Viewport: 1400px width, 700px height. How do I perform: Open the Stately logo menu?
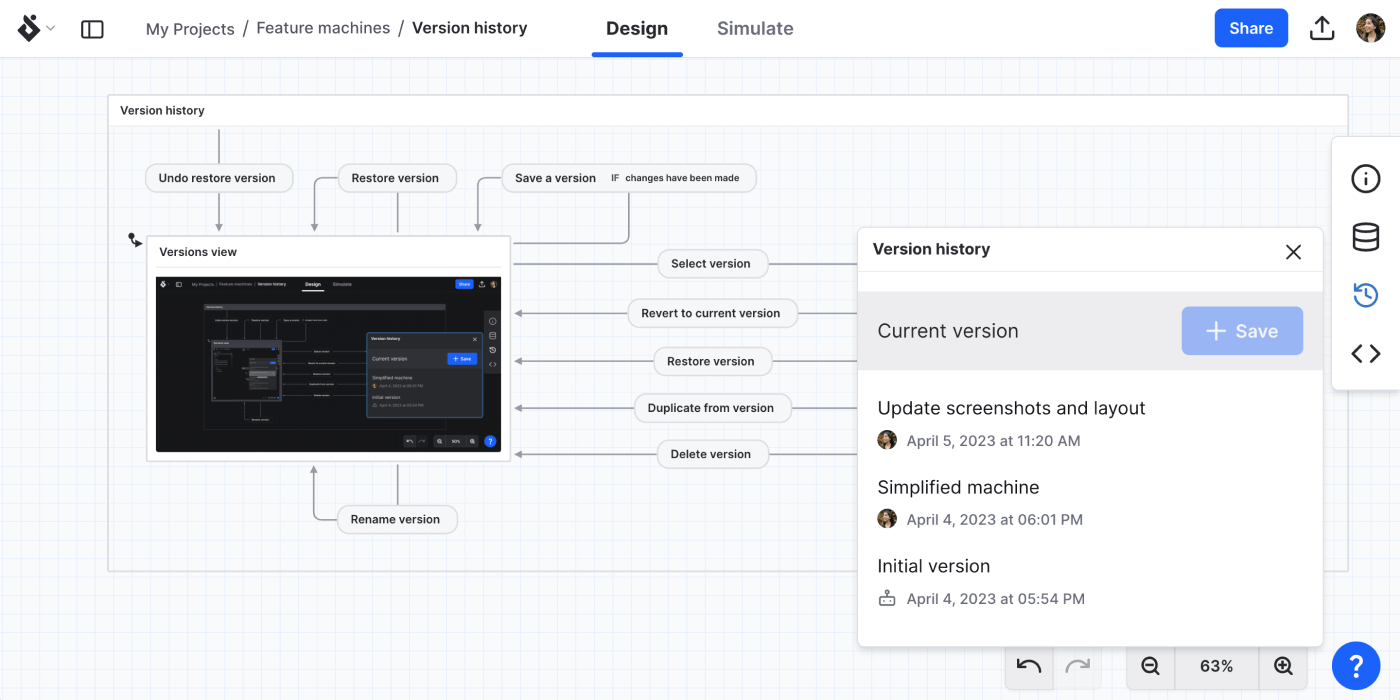click(36, 29)
